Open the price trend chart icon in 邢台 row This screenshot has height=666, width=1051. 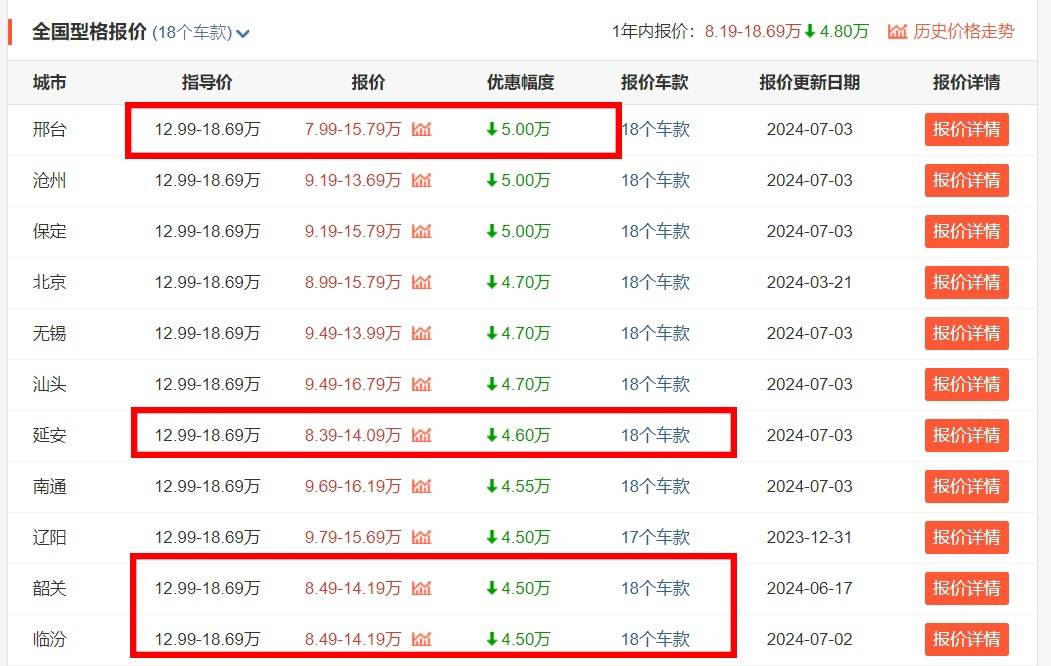(x=422, y=129)
